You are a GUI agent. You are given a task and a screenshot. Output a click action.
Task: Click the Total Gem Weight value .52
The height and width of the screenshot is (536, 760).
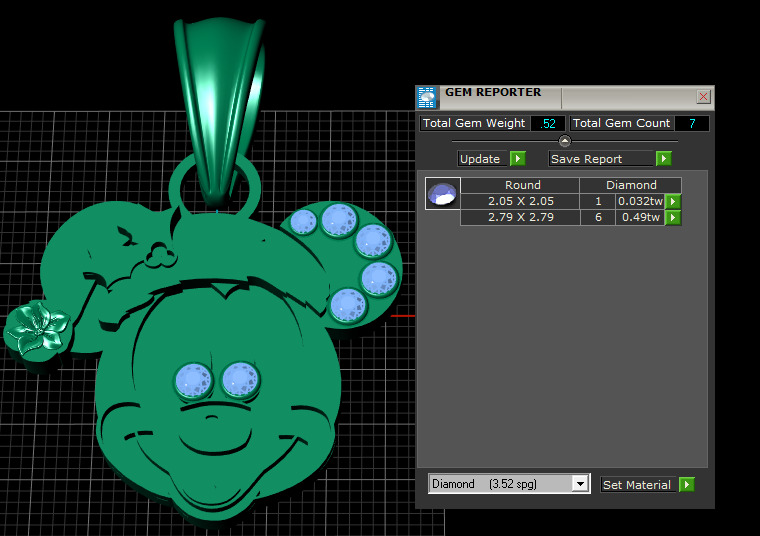point(548,124)
